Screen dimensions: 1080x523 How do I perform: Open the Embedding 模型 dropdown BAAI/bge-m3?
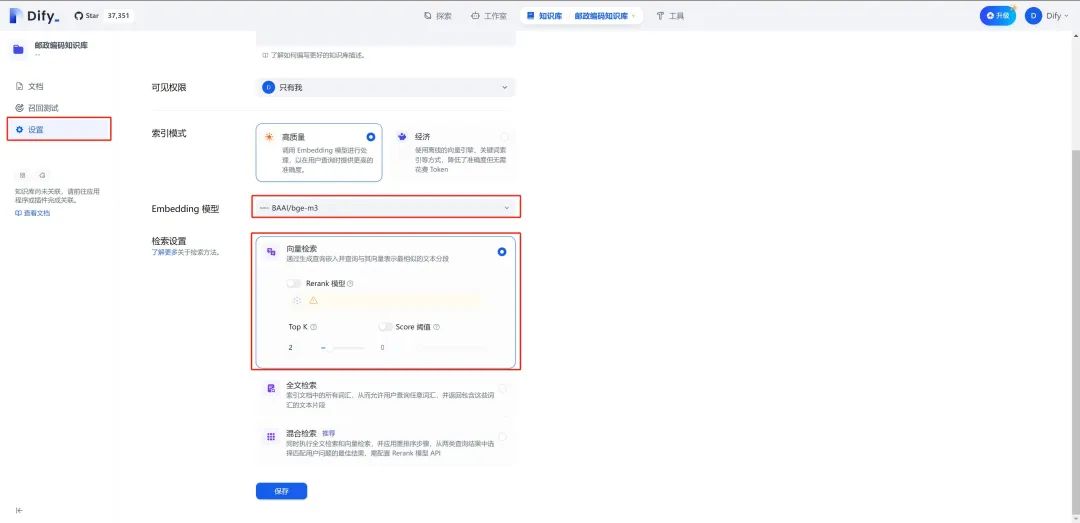click(x=386, y=207)
